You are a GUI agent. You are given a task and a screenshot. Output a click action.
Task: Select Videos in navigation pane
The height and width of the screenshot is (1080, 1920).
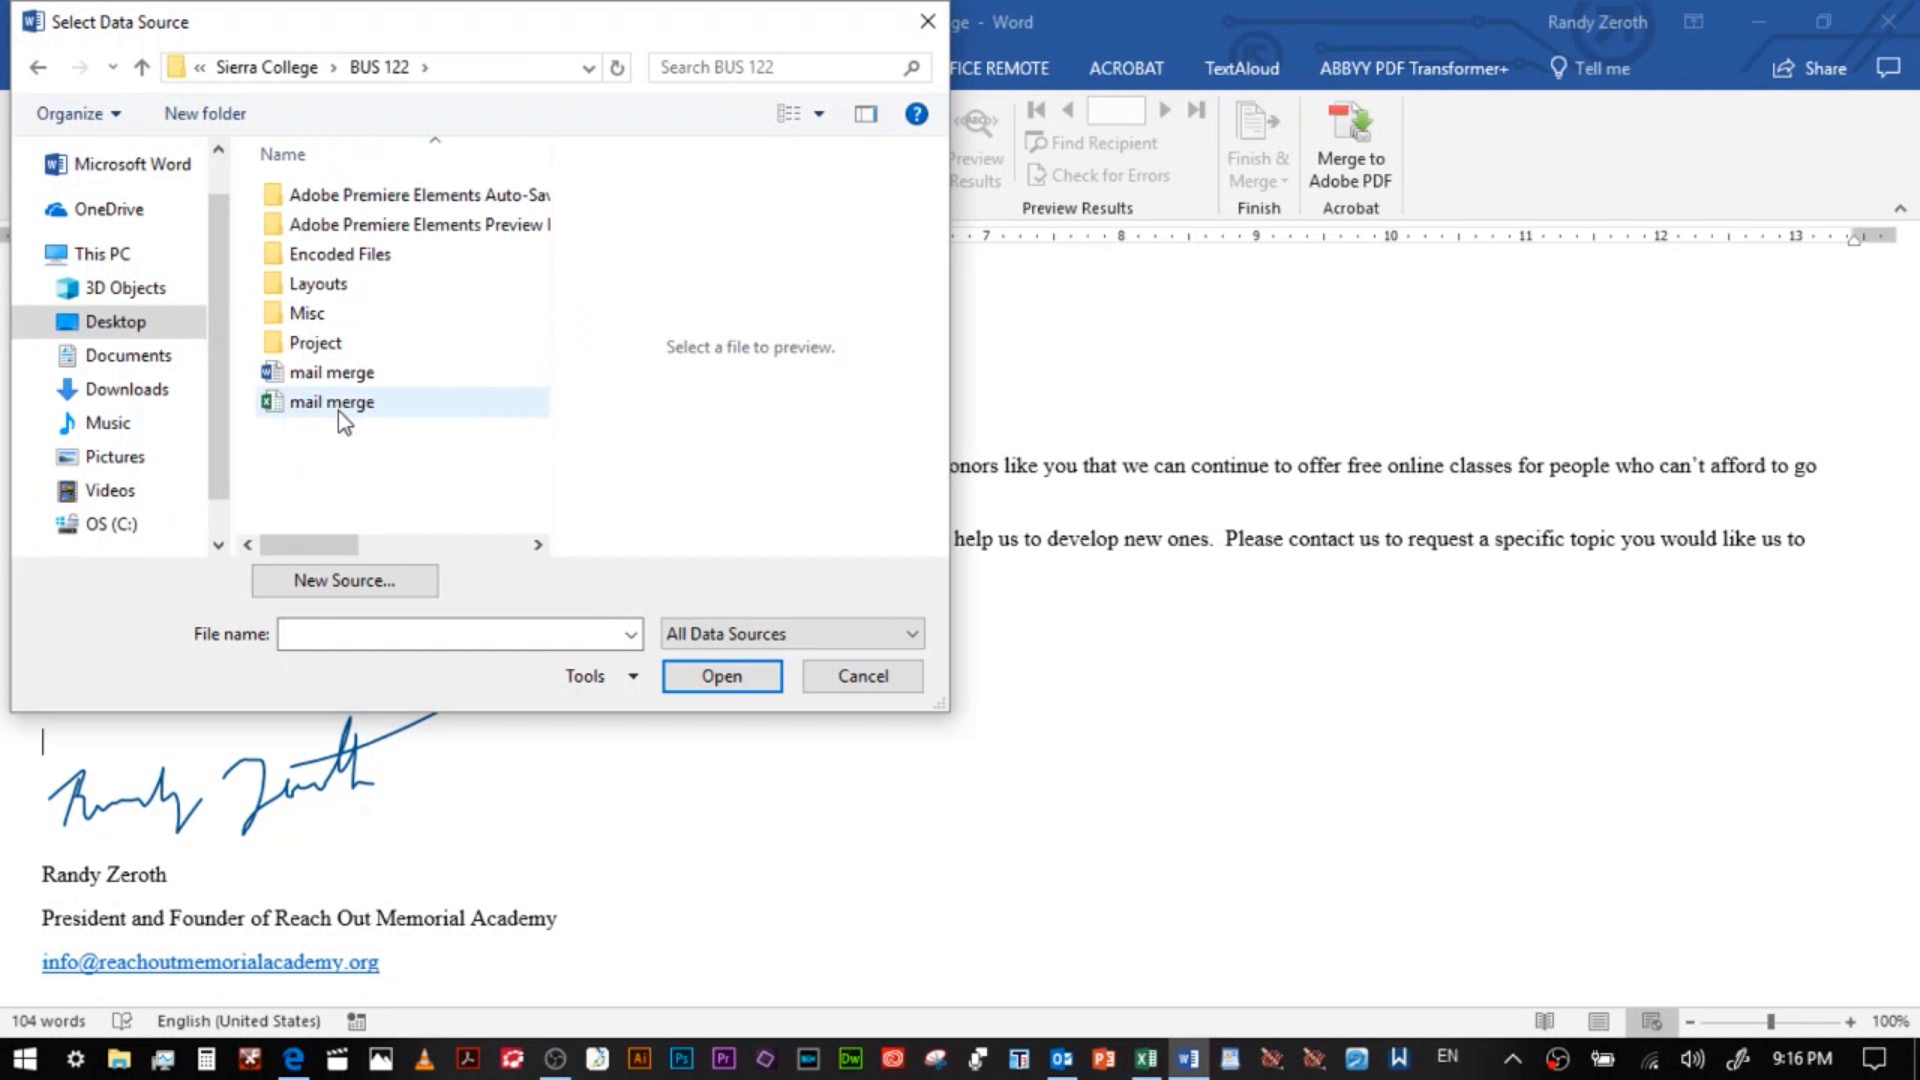coord(97,491)
